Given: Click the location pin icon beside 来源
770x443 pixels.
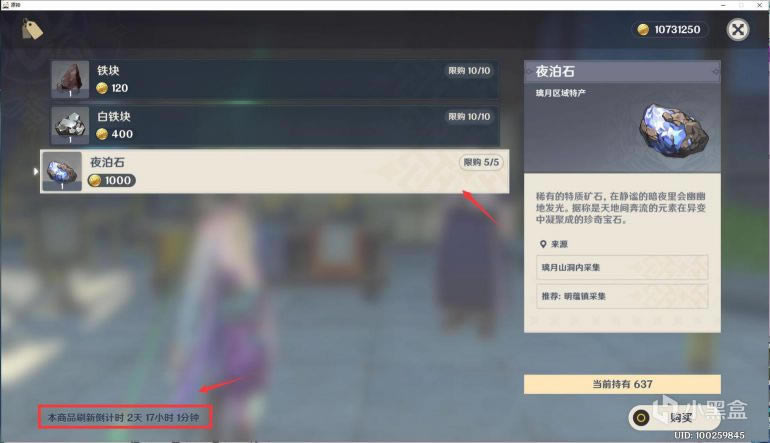Looking at the screenshot, I should (543, 243).
